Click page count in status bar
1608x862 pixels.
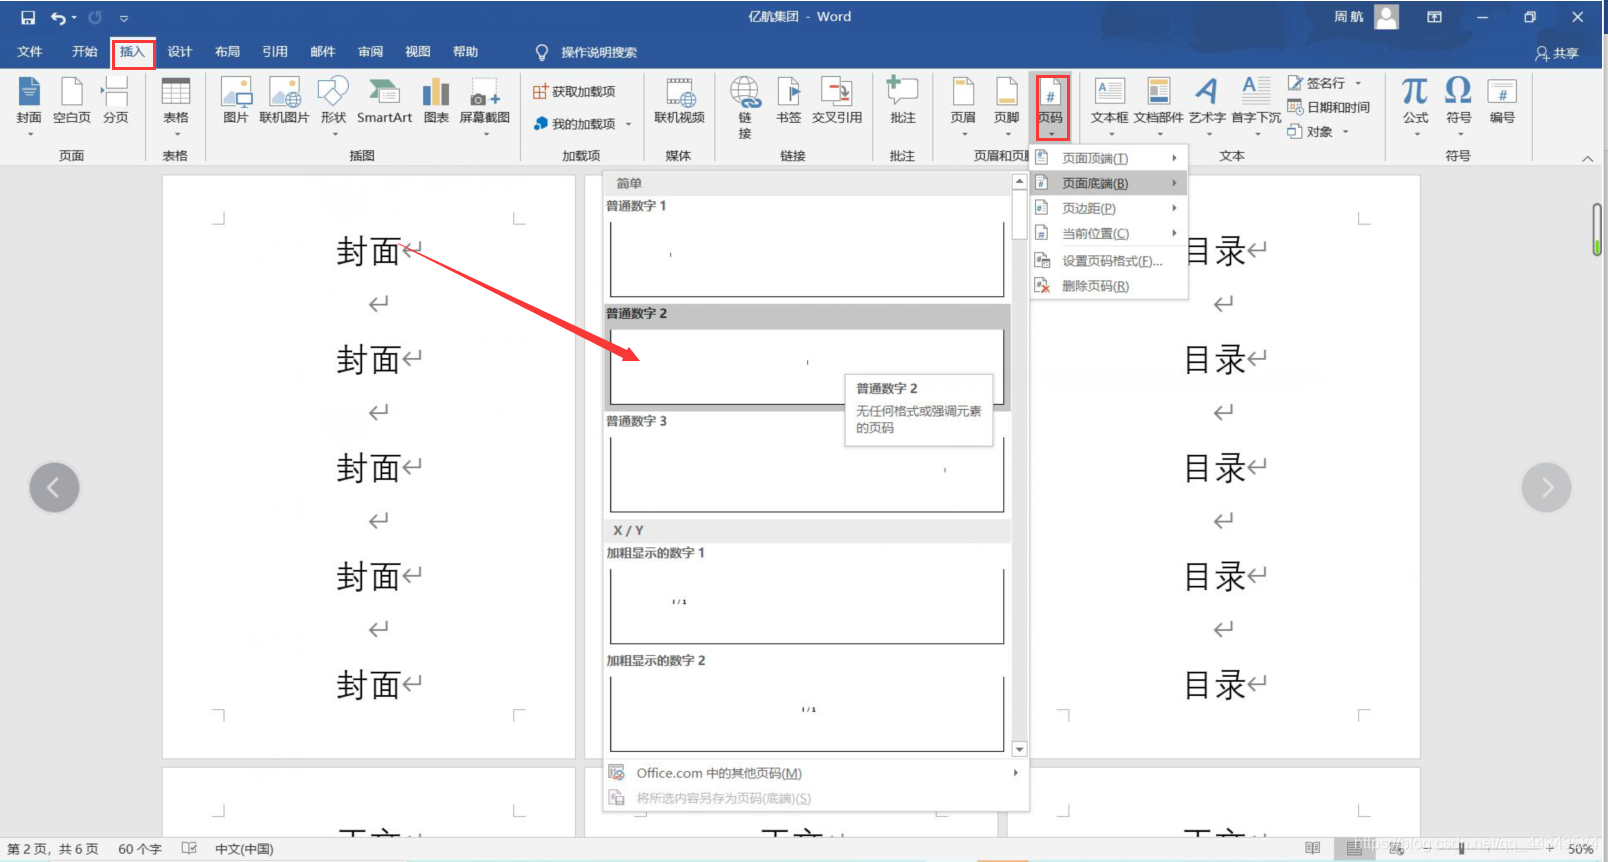(x=53, y=849)
